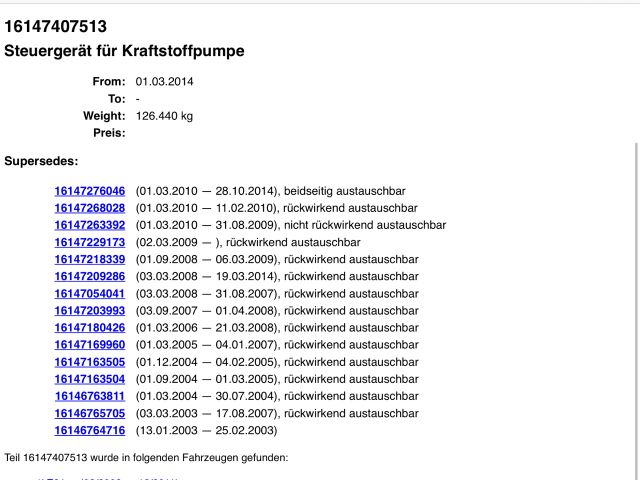Open part 16147163504 details
The width and height of the screenshot is (640, 480).
point(90,379)
